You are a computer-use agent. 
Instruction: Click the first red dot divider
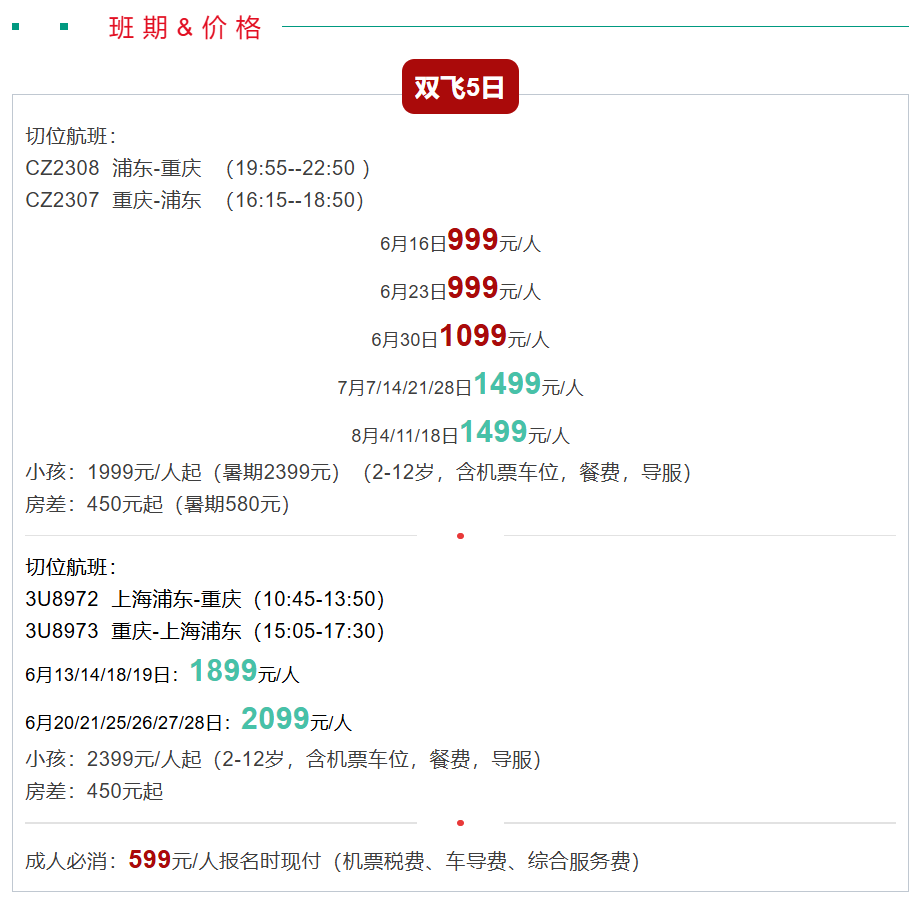pos(460,536)
